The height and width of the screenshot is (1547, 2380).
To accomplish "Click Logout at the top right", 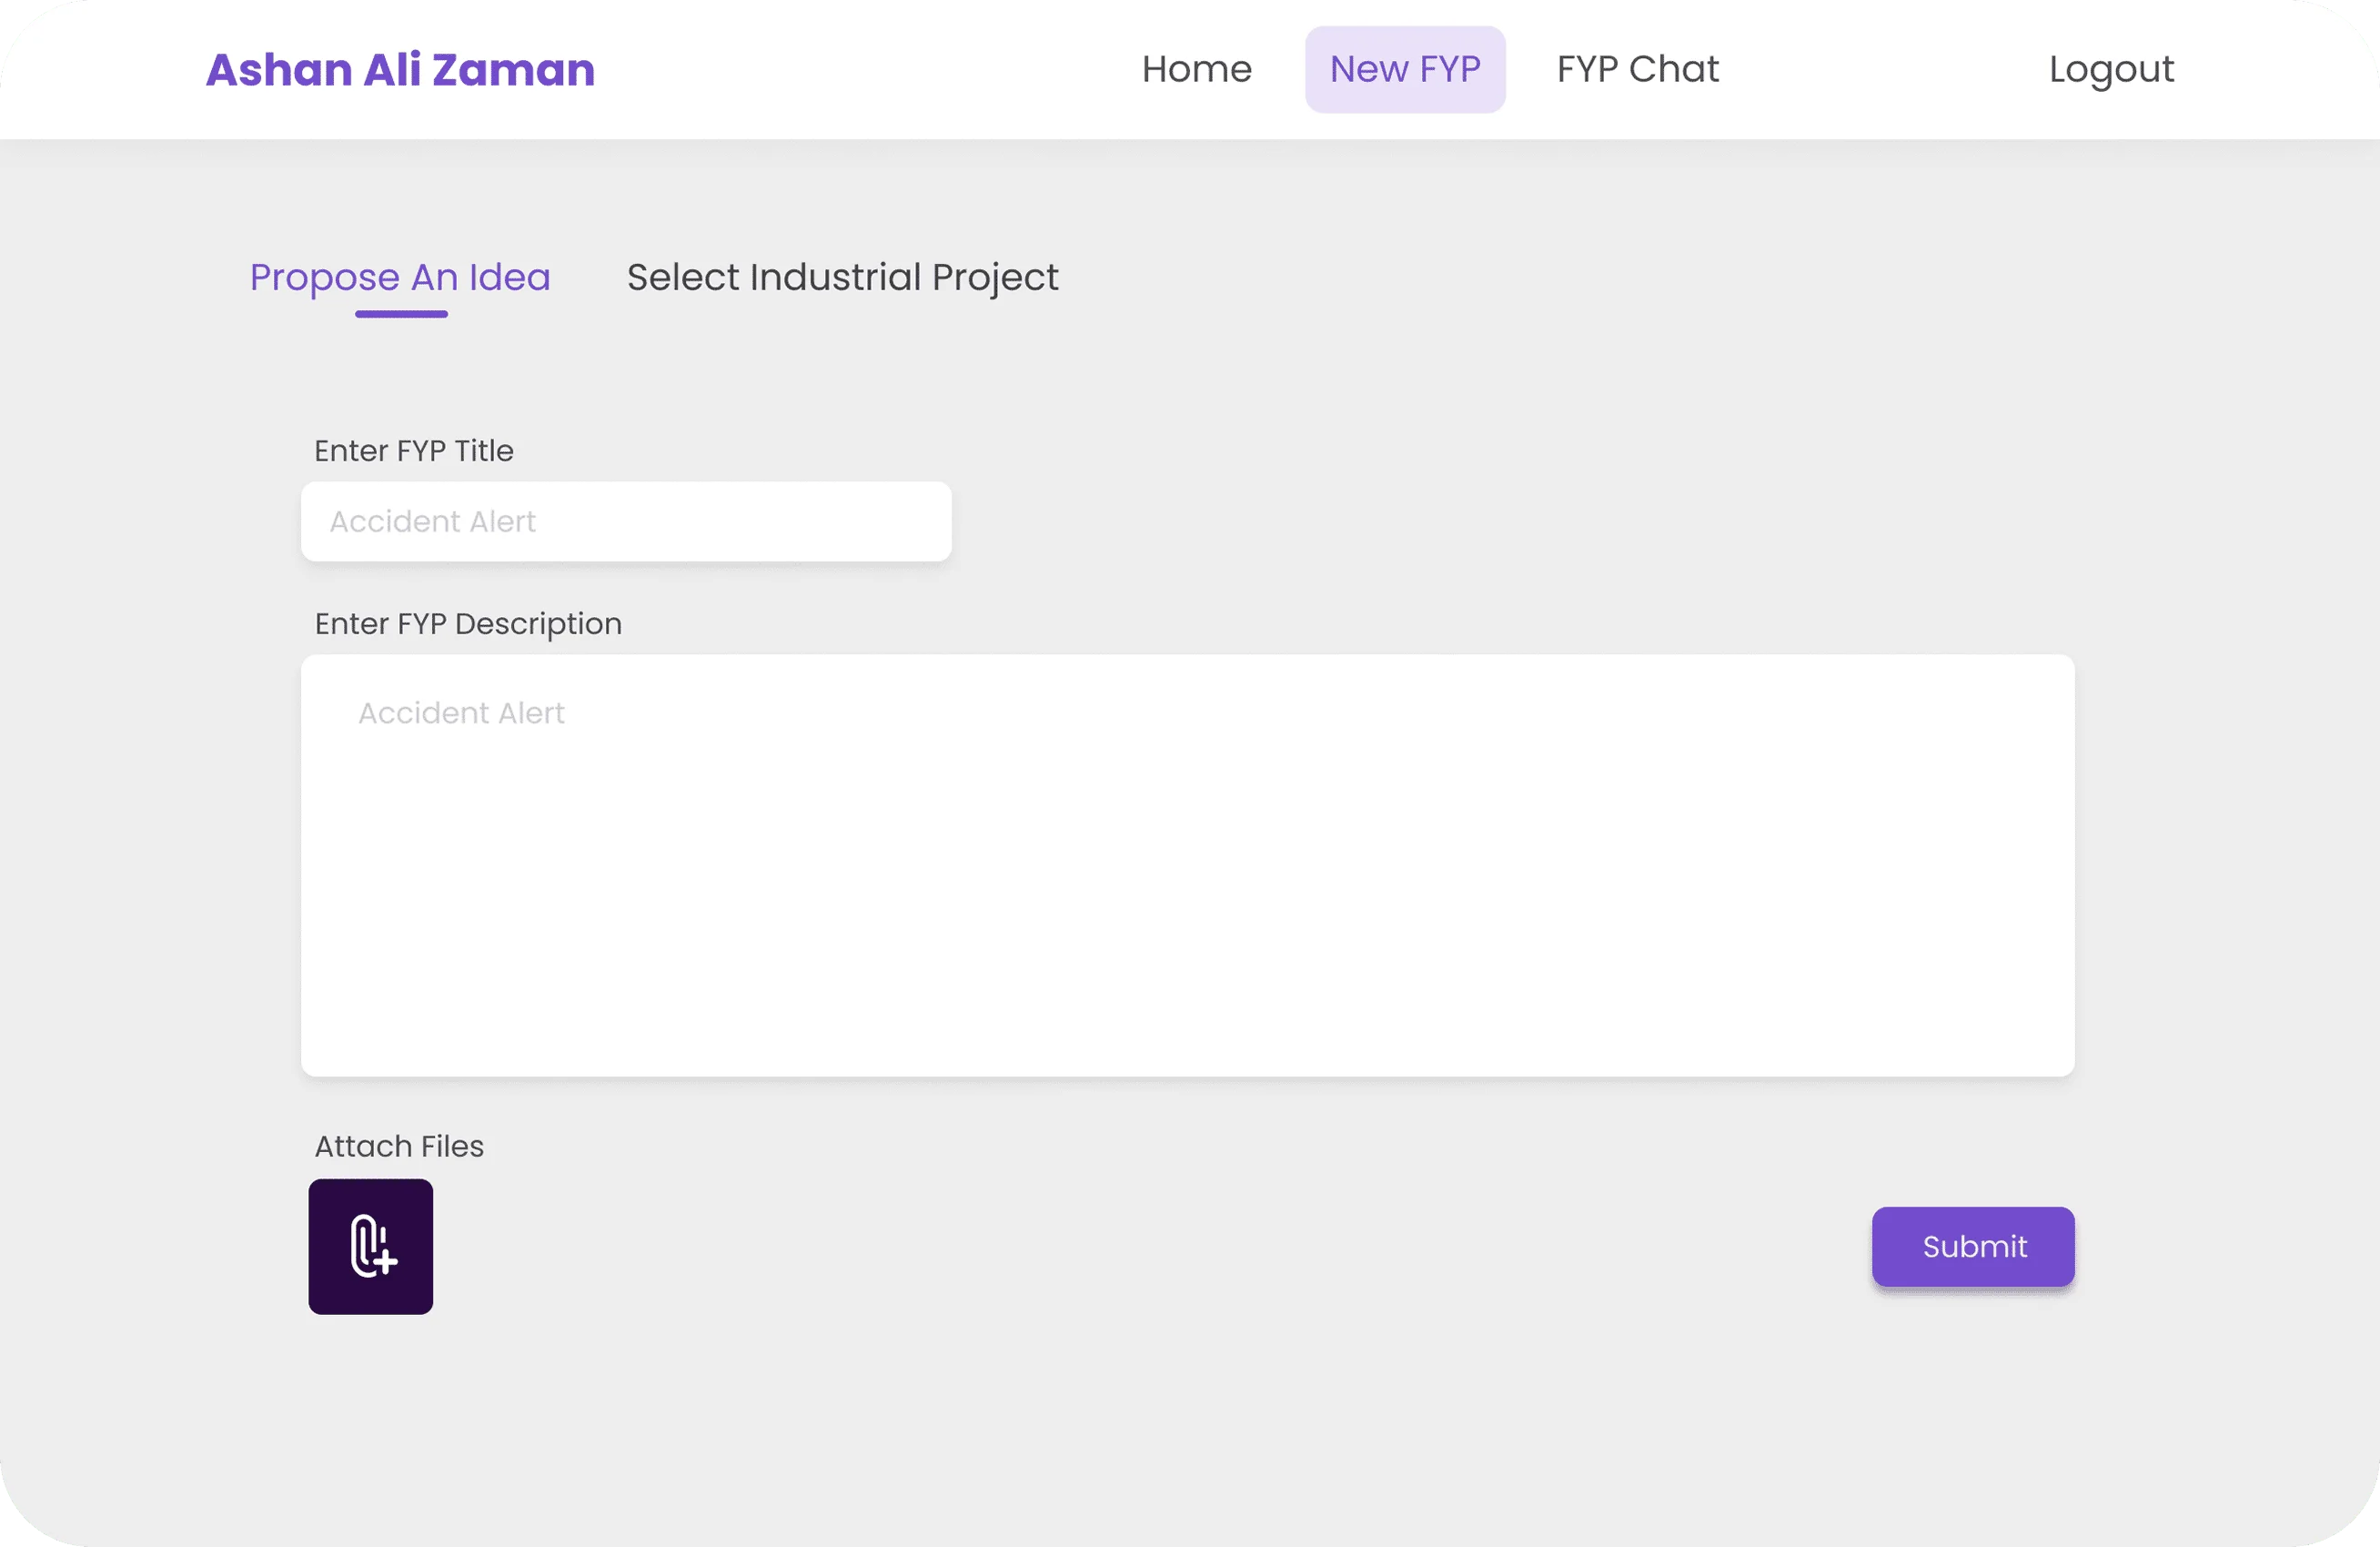I will [x=2110, y=68].
